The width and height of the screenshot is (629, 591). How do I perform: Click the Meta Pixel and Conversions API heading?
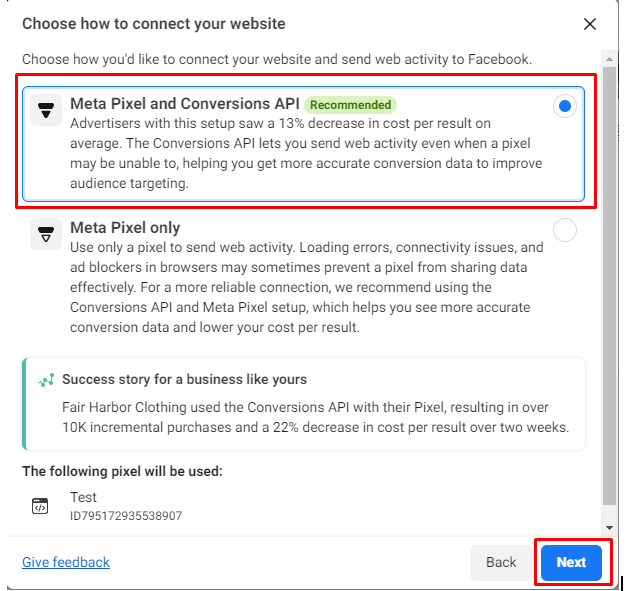click(x=185, y=104)
